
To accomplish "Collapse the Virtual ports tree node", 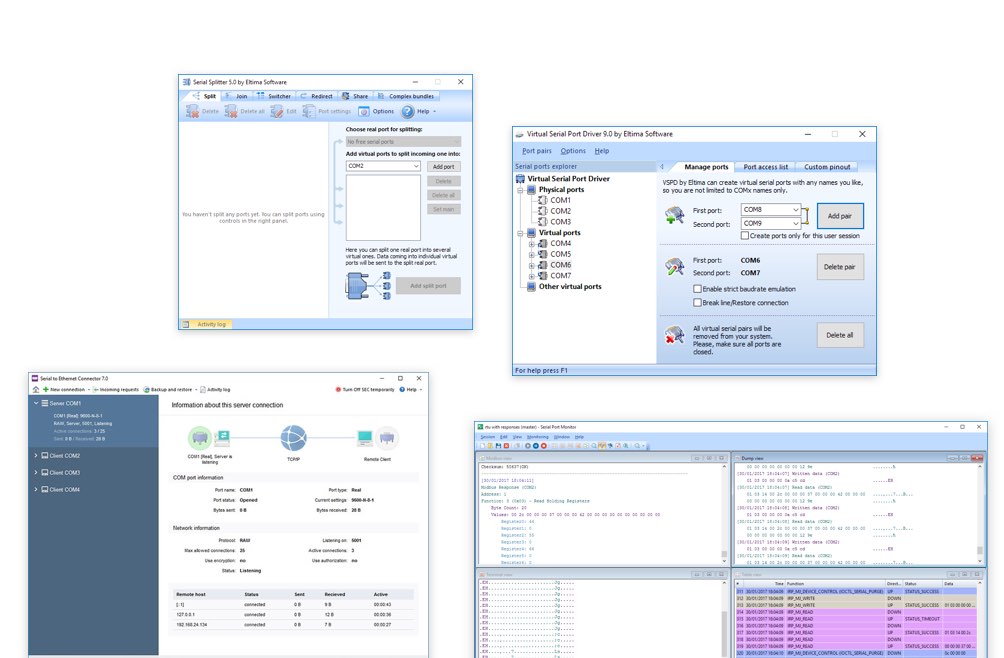I will (x=521, y=233).
